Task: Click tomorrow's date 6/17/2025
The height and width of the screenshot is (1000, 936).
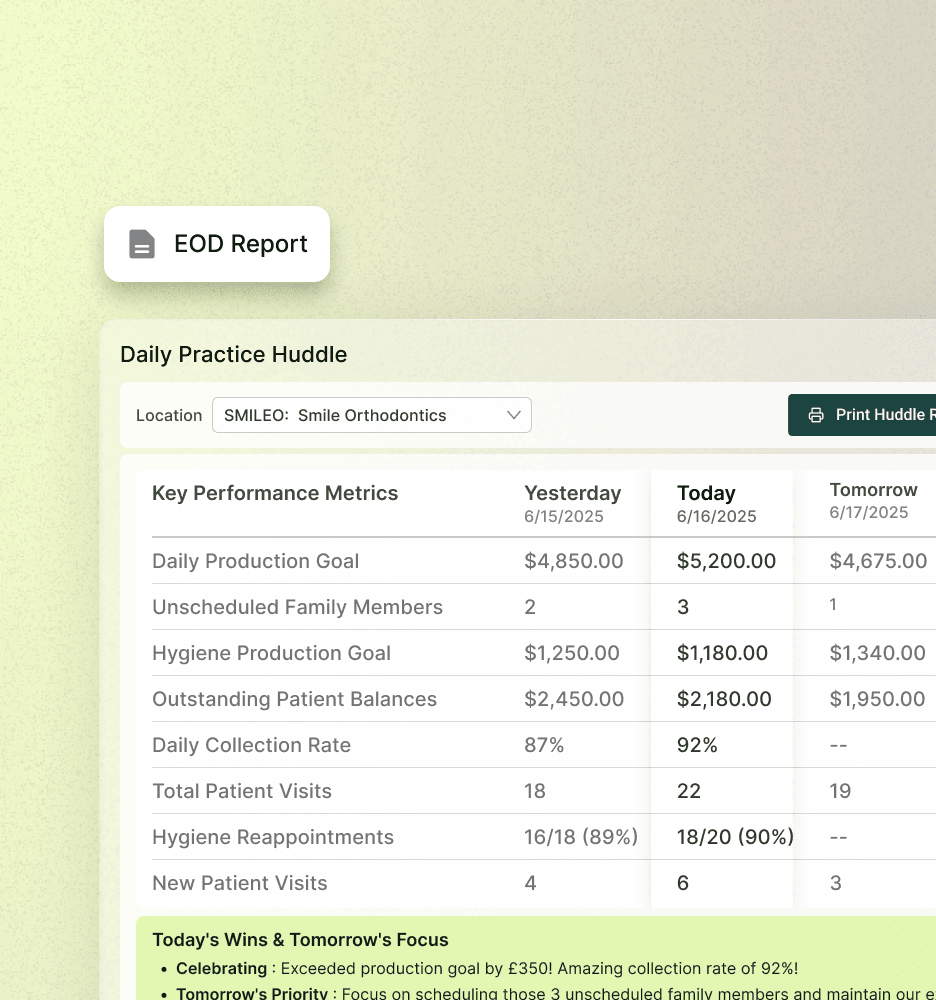Action: pyautogui.click(x=868, y=513)
